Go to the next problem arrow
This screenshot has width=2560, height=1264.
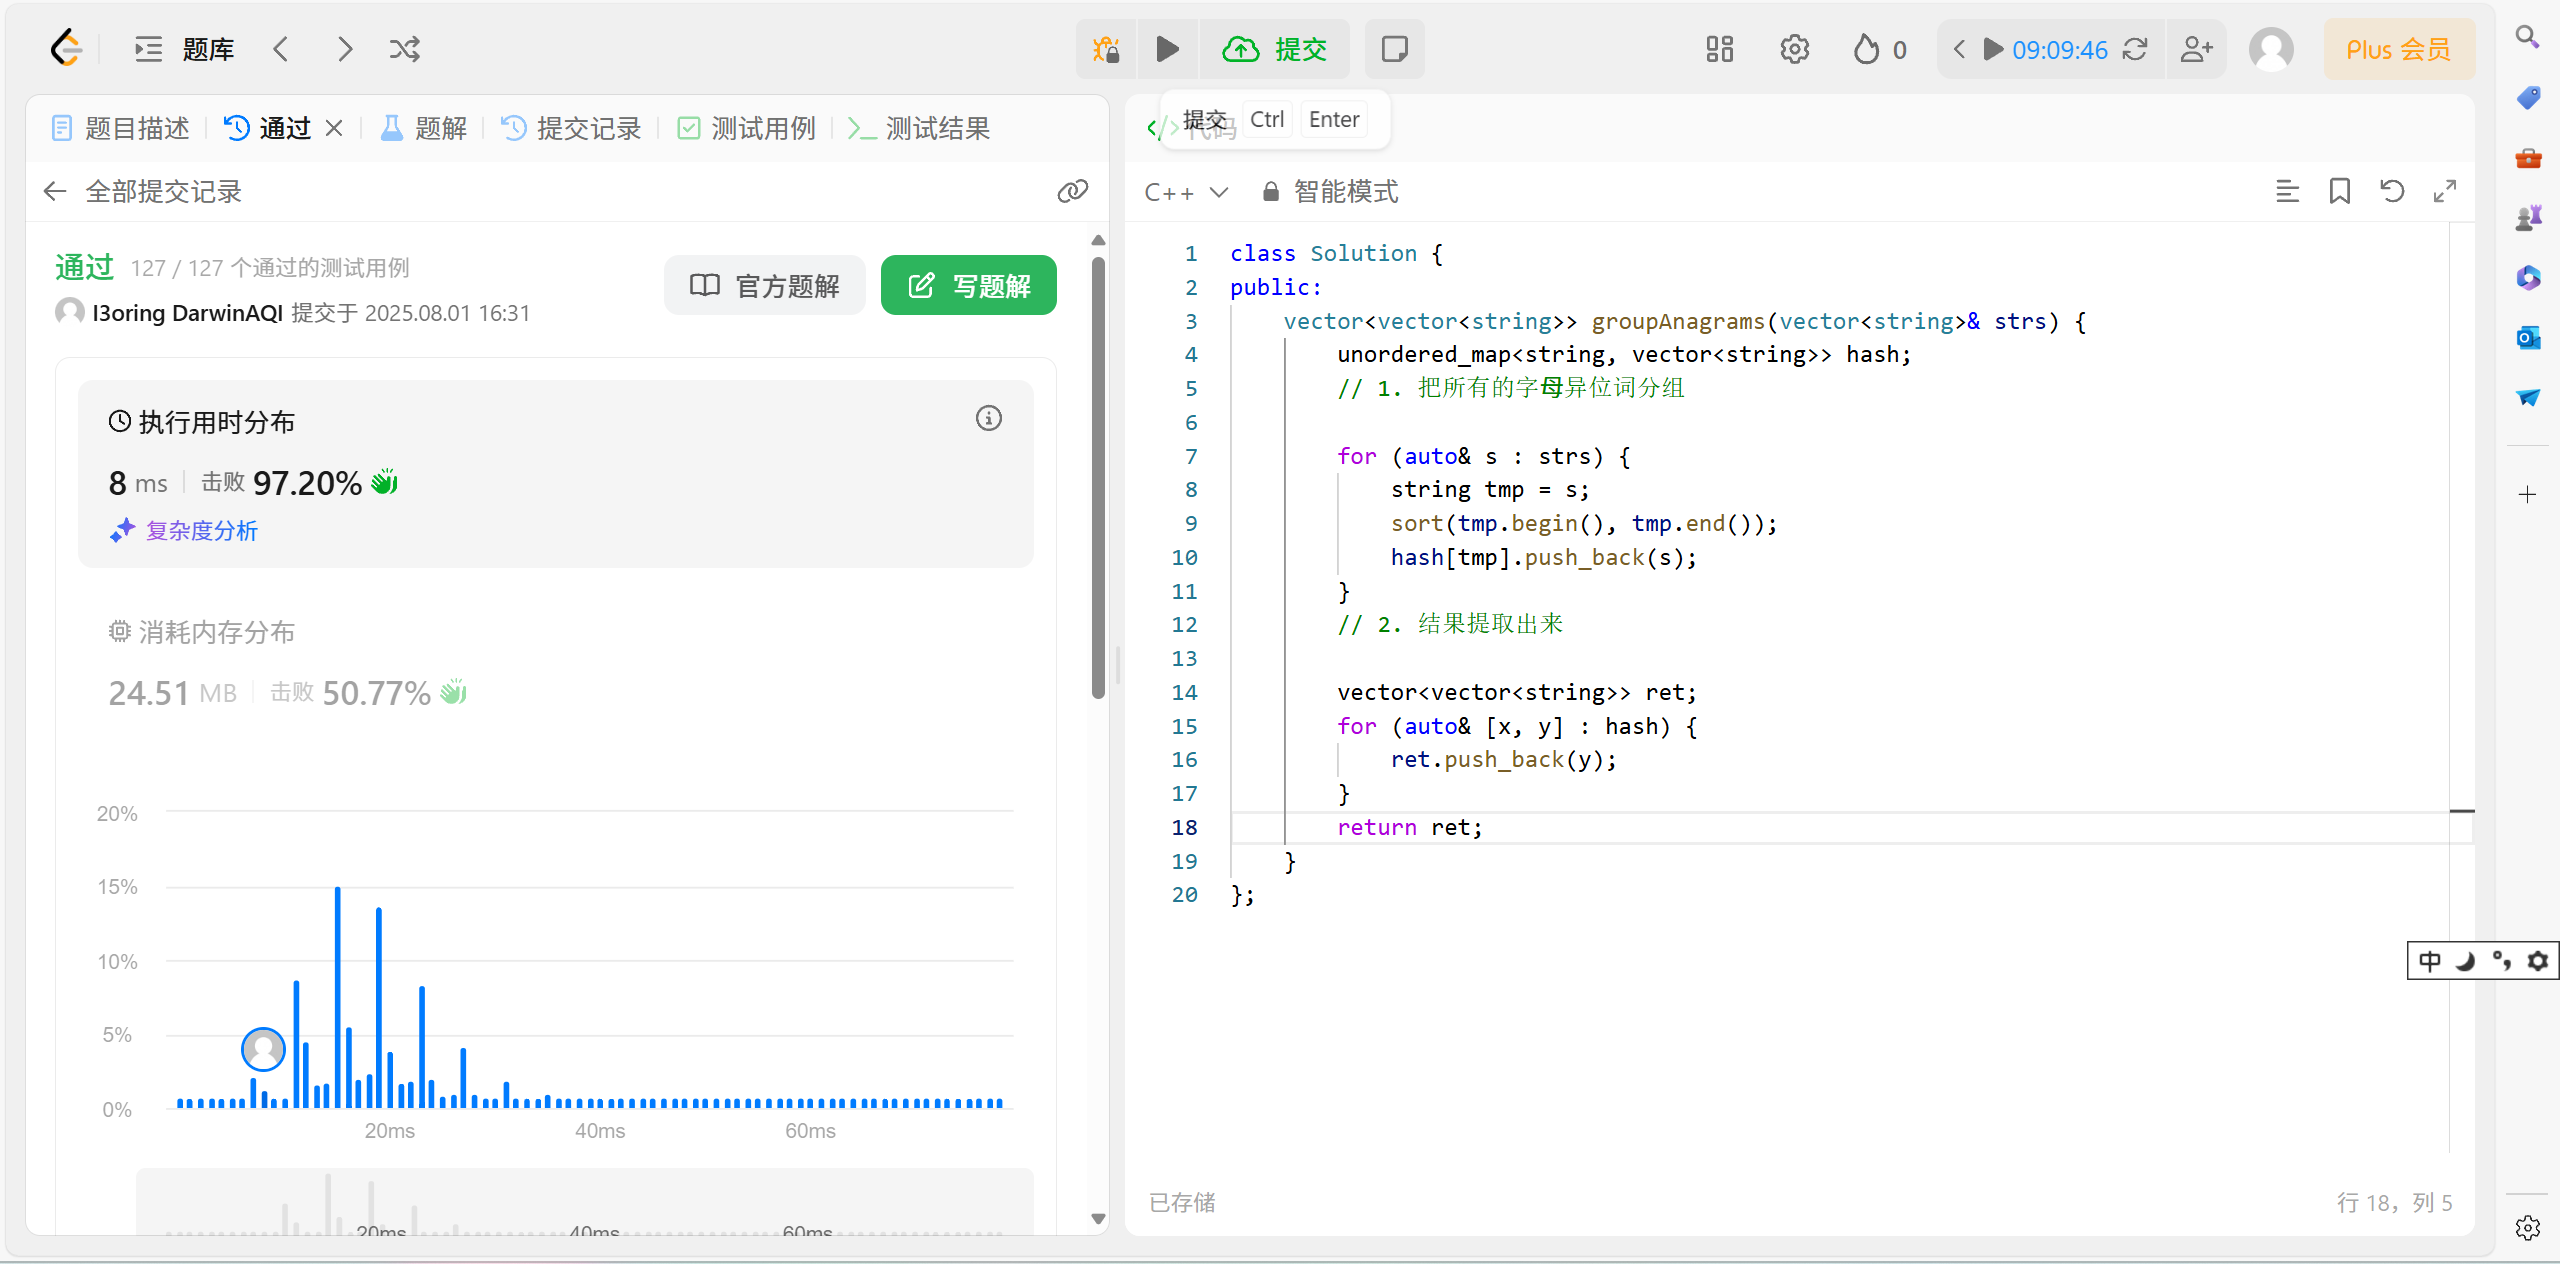click(345, 49)
